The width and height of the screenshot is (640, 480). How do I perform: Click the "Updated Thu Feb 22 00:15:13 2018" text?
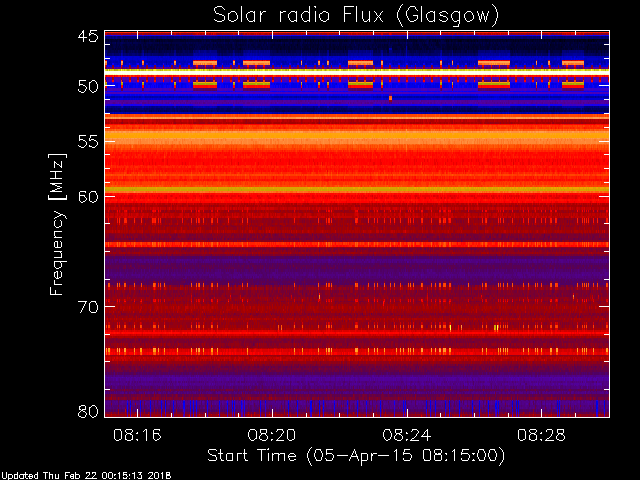[x=86, y=476]
